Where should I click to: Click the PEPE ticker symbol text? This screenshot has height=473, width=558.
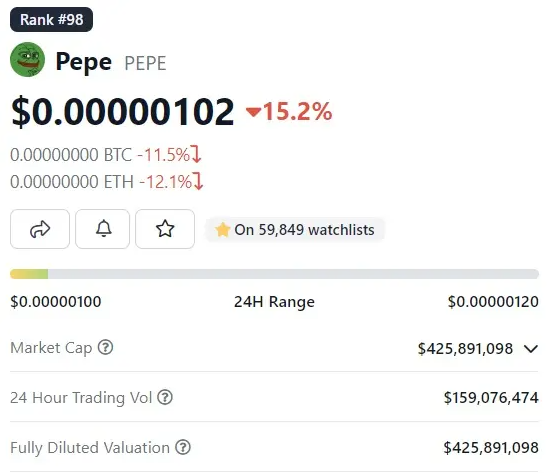click(x=145, y=63)
